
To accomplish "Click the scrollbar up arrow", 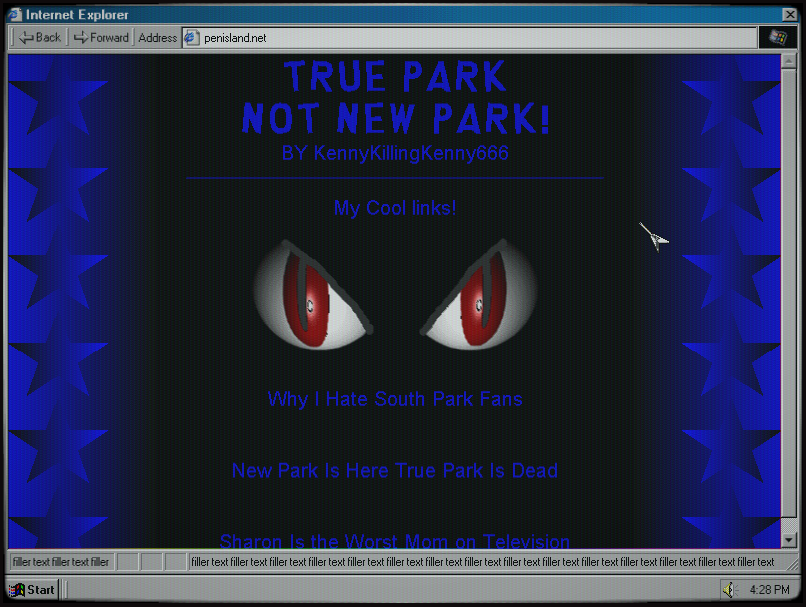I will pyautogui.click(x=789, y=62).
